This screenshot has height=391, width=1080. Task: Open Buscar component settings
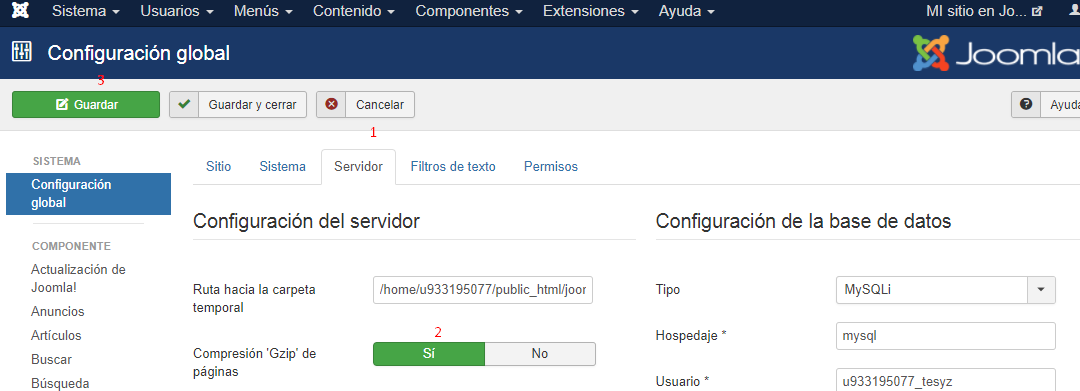coord(52,360)
